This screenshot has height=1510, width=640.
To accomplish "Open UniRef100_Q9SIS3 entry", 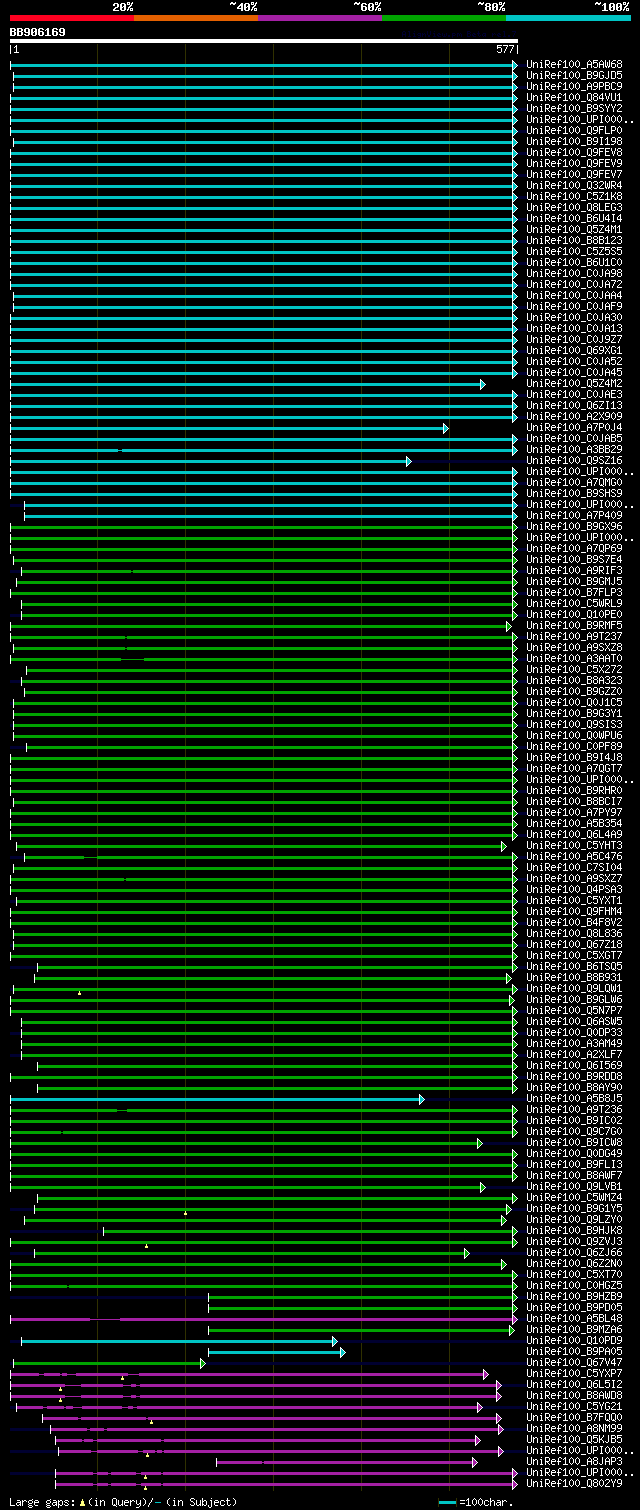I will [x=574, y=724].
